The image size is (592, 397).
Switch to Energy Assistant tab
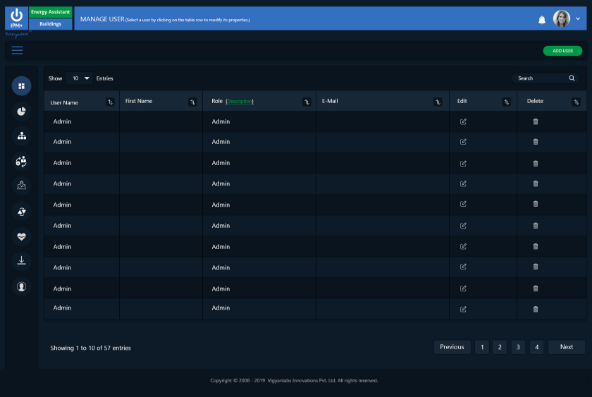click(x=51, y=12)
